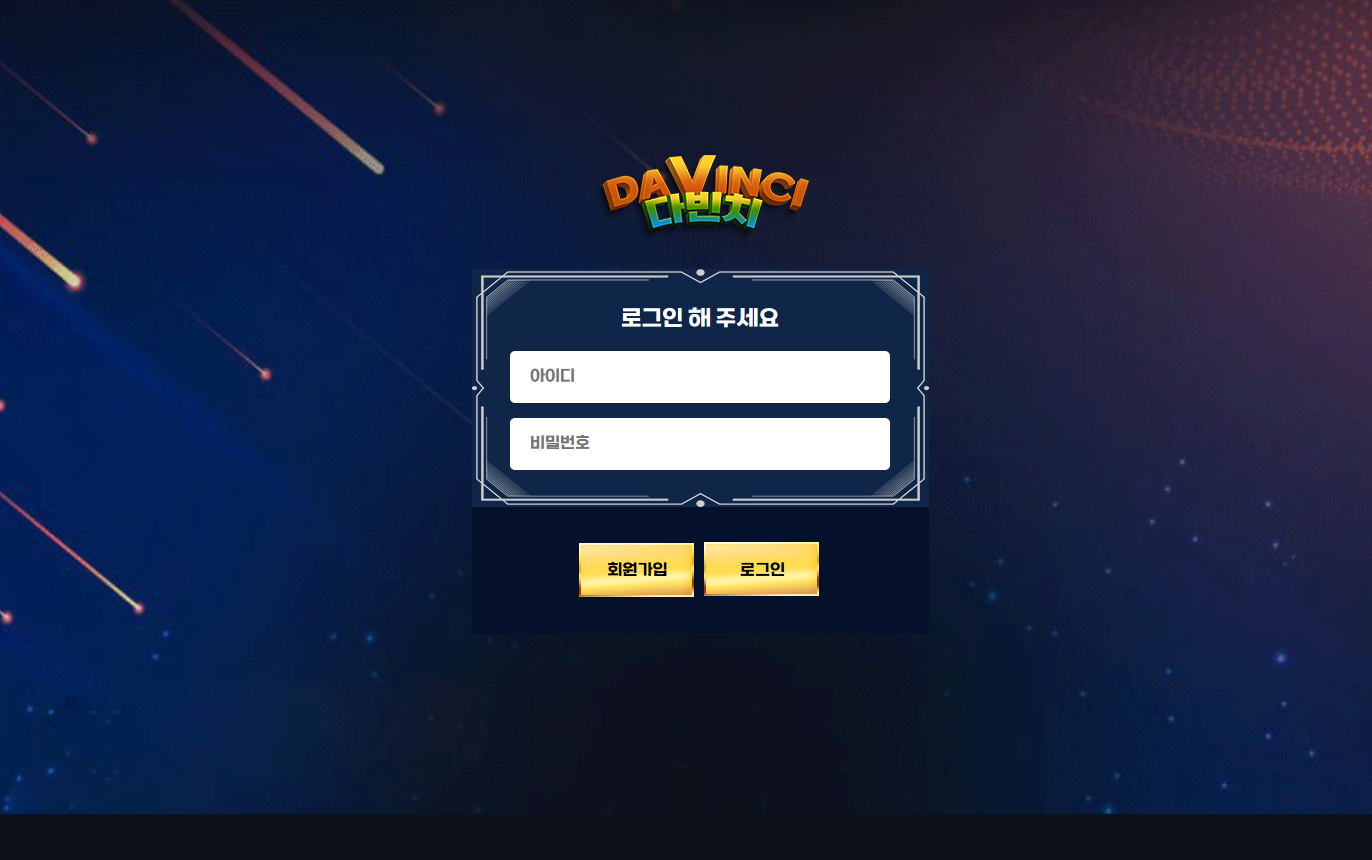The width and height of the screenshot is (1372, 860).
Task: Click the bottom center dot of frame
Action: pyautogui.click(x=700, y=503)
